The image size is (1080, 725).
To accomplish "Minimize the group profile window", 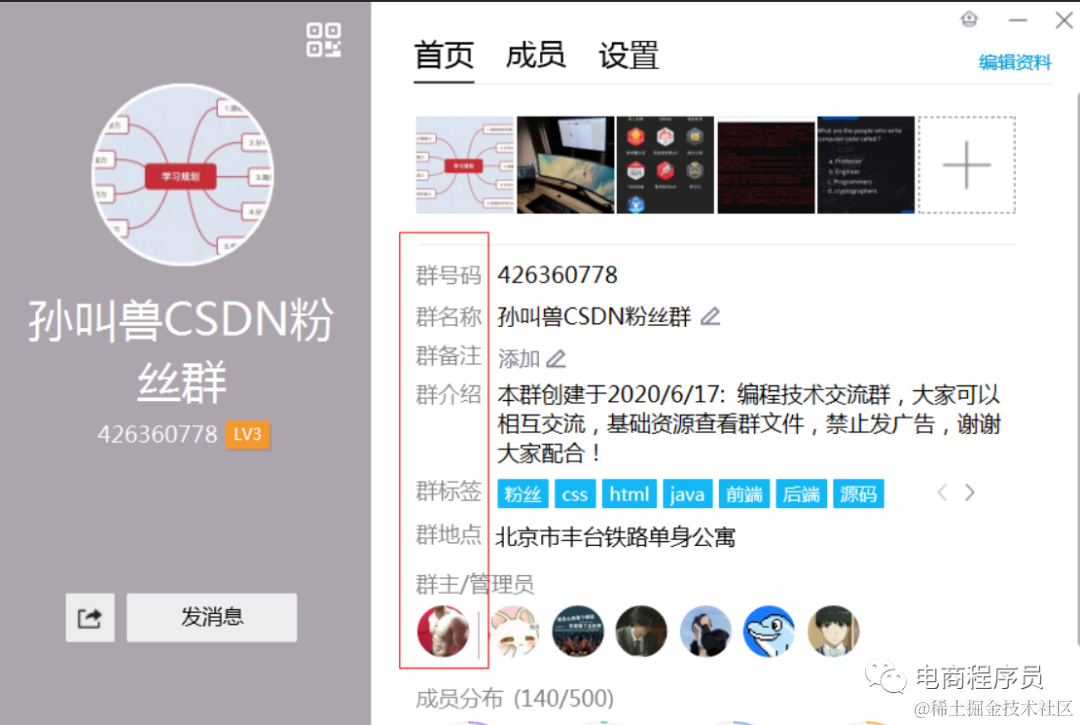I will click(x=1018, y=21).
